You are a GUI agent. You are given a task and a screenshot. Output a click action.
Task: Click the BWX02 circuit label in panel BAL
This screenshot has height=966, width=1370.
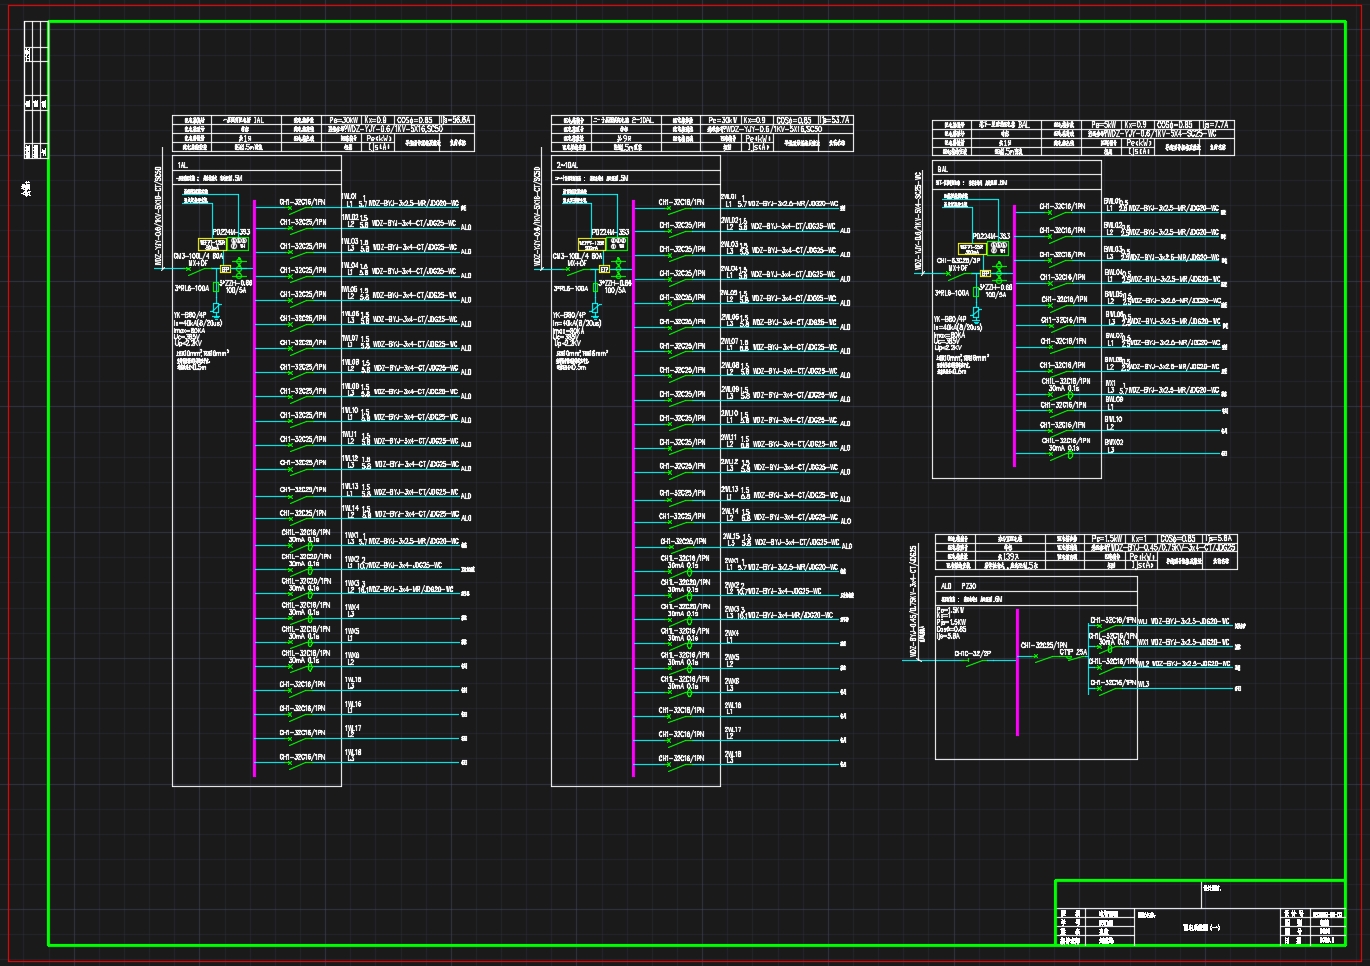(x=1114, y=442)
